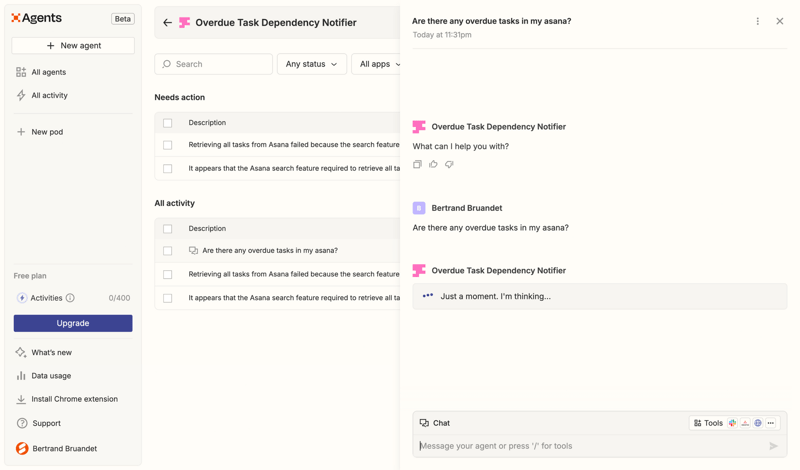Click the send message arrow

coord(773,446)
